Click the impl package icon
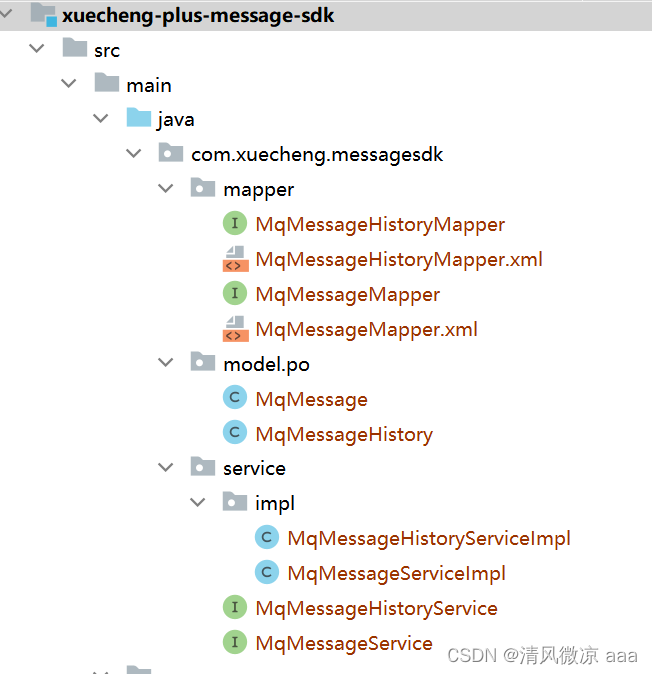This screenshot has width=652, height=674. tap(235, 501)
